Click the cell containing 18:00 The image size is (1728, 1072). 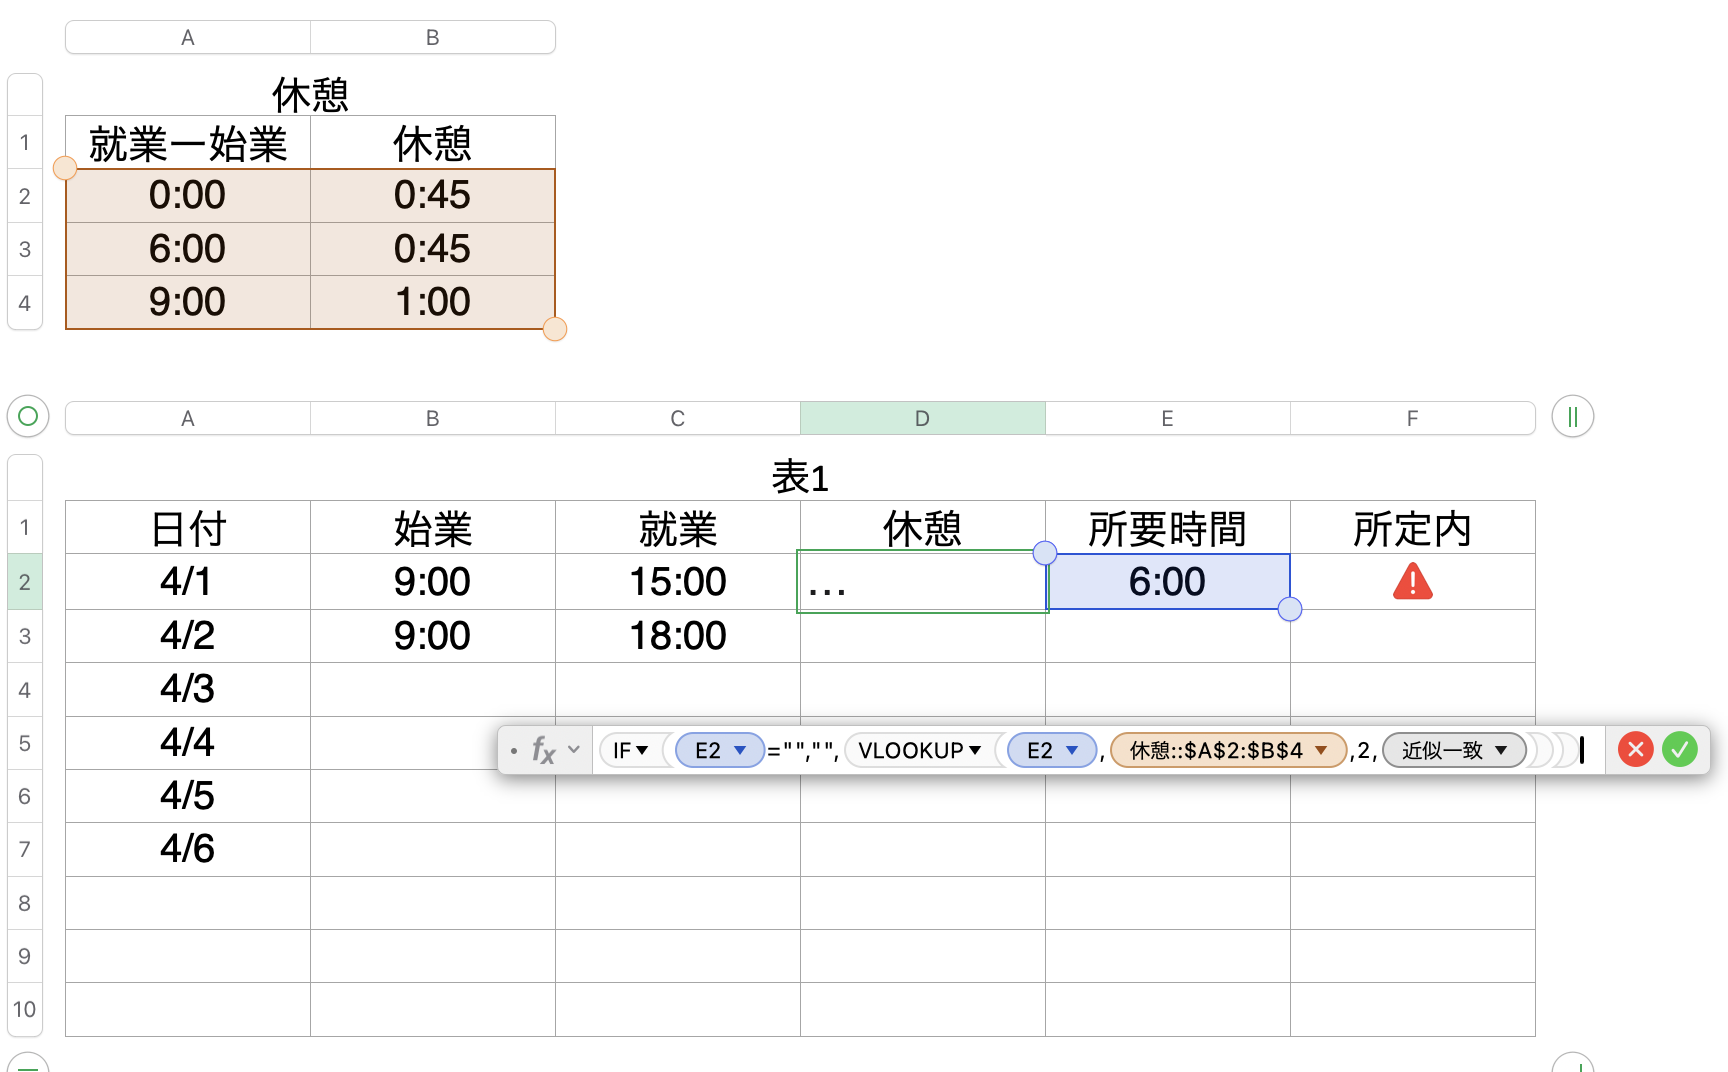[x=677, y=636]
